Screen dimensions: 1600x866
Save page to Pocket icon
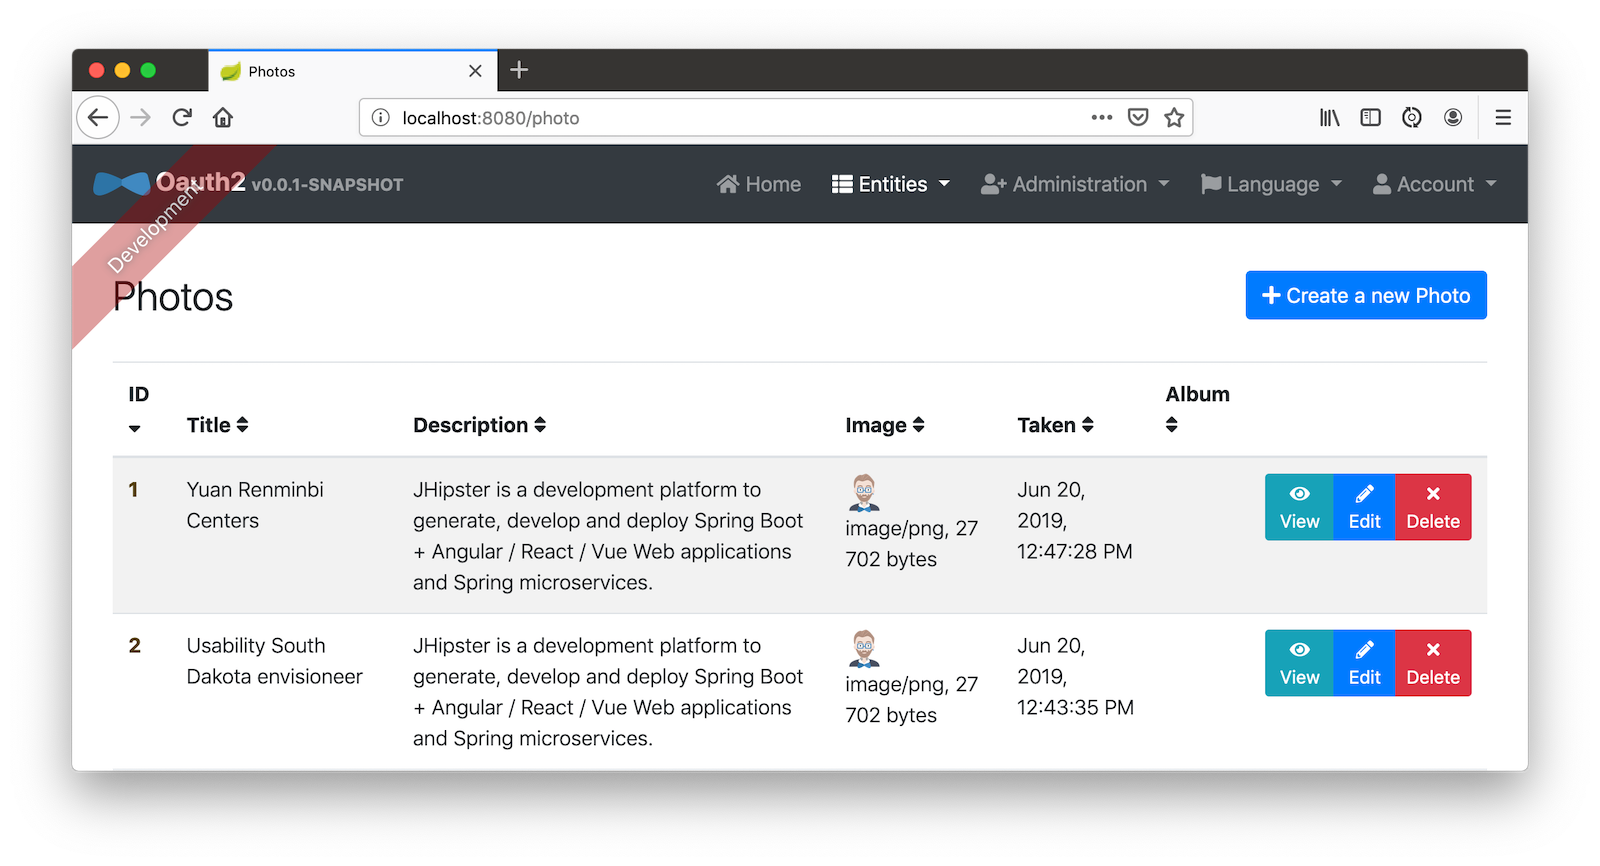[1138, 118]
